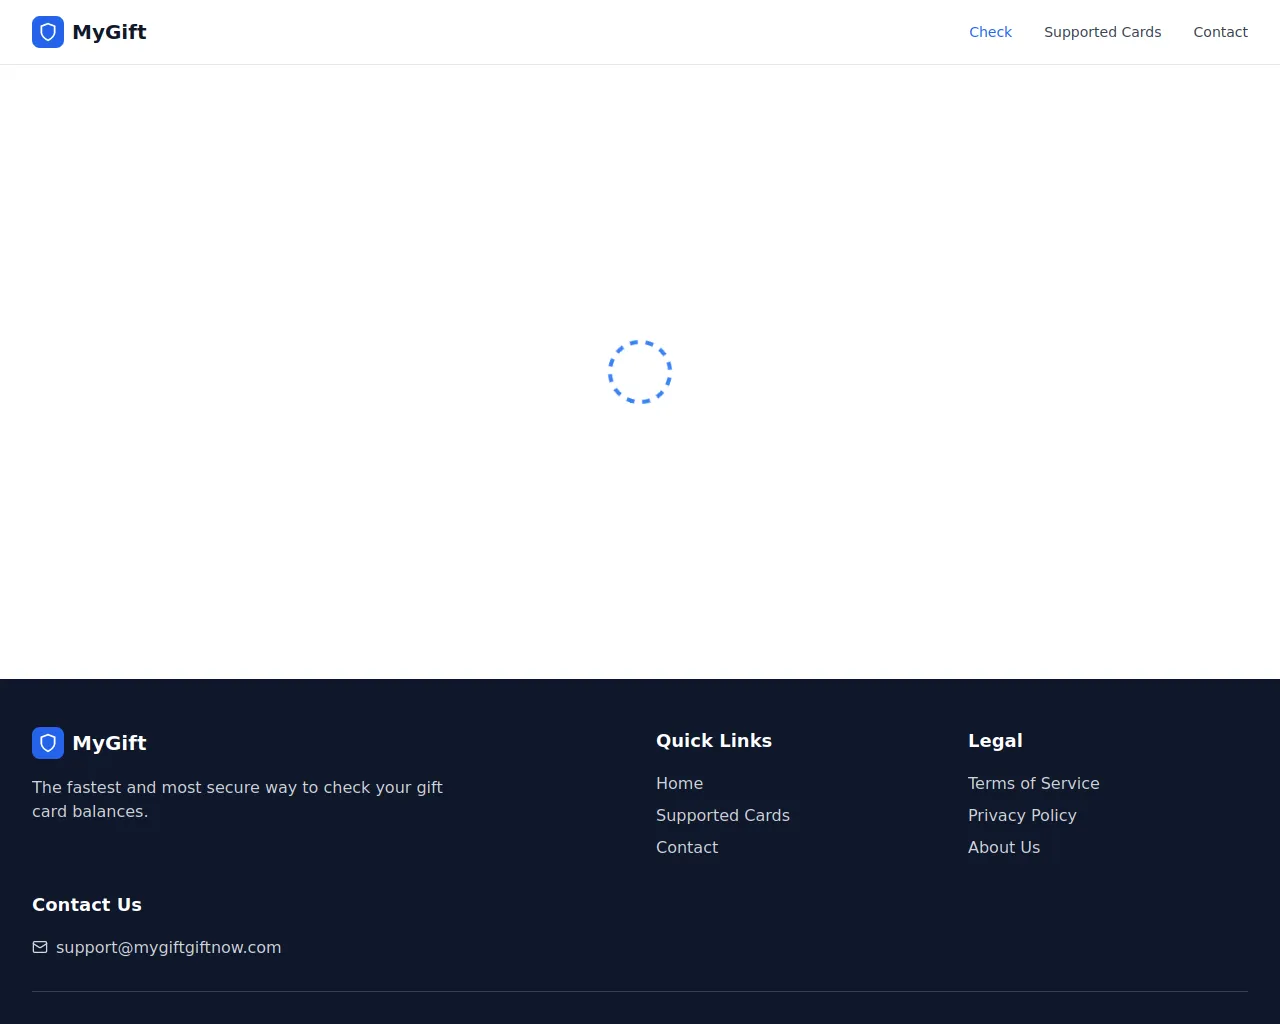This screenshot has width=1280, height=1024.
Task: Open the Terms of Service link
Action: [1033, 783]
